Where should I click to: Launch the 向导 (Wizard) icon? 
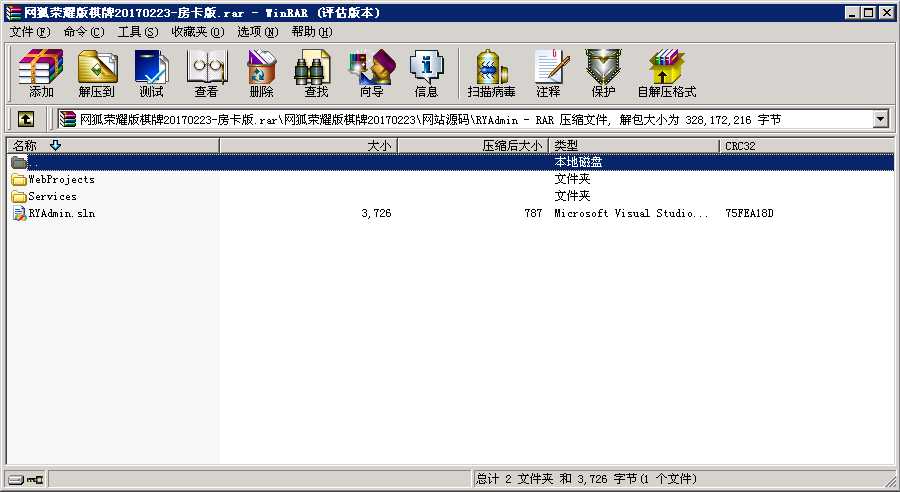tap(371, 73)
